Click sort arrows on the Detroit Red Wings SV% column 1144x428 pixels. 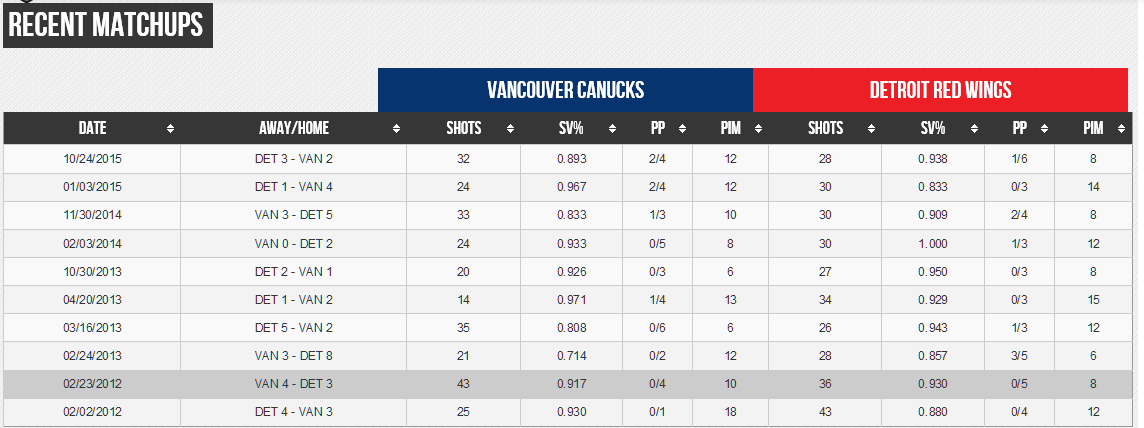(974, 129)
